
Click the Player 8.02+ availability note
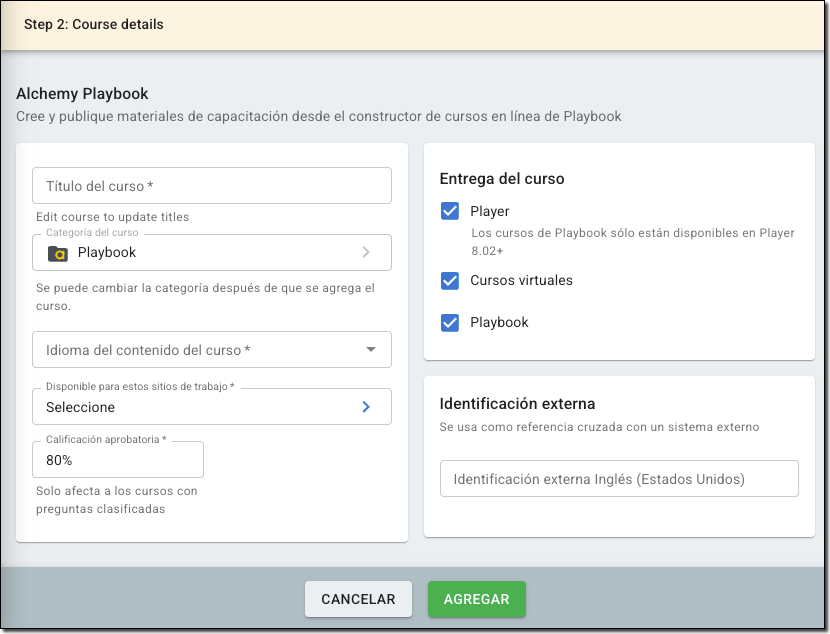(x=632, y=241)
